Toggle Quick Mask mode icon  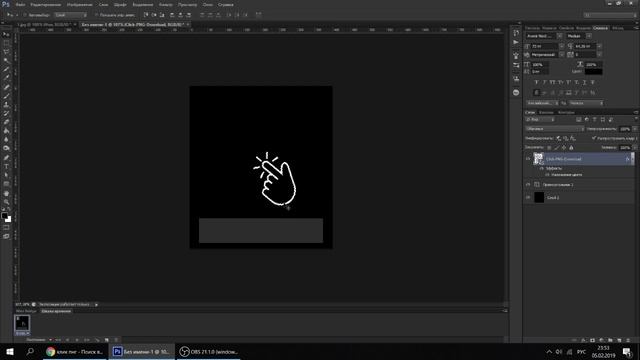pos(6,228)
